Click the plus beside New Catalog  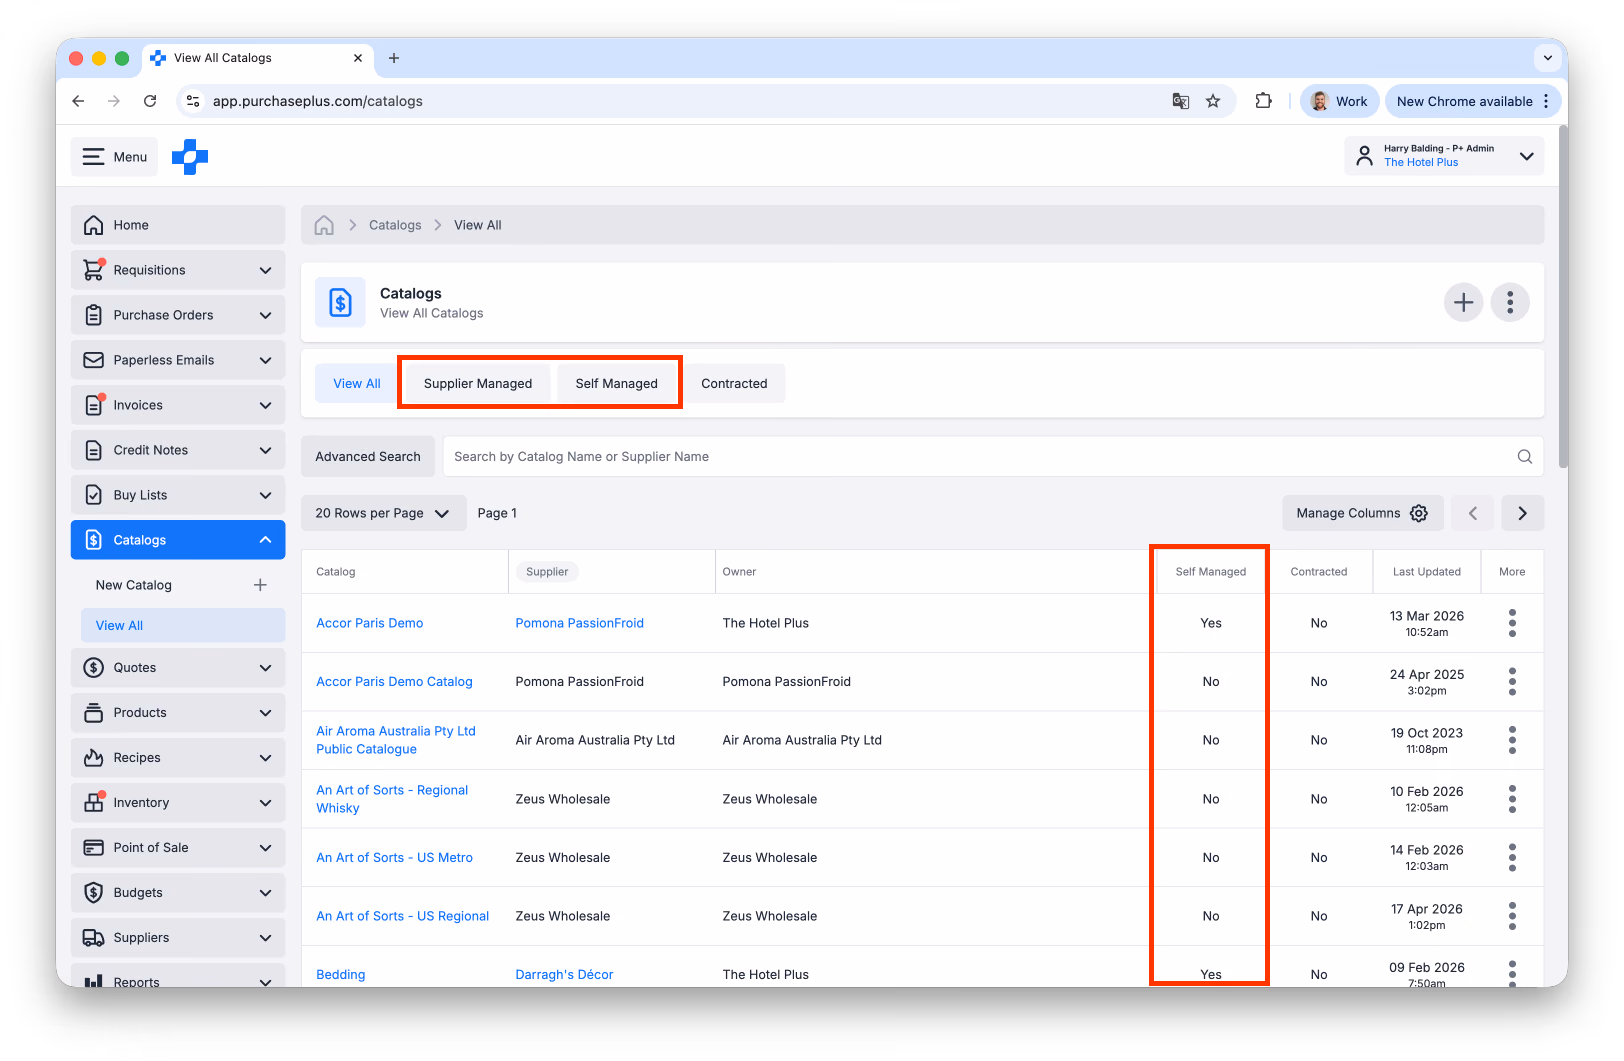pyautogui.click(x=260, y=585)
